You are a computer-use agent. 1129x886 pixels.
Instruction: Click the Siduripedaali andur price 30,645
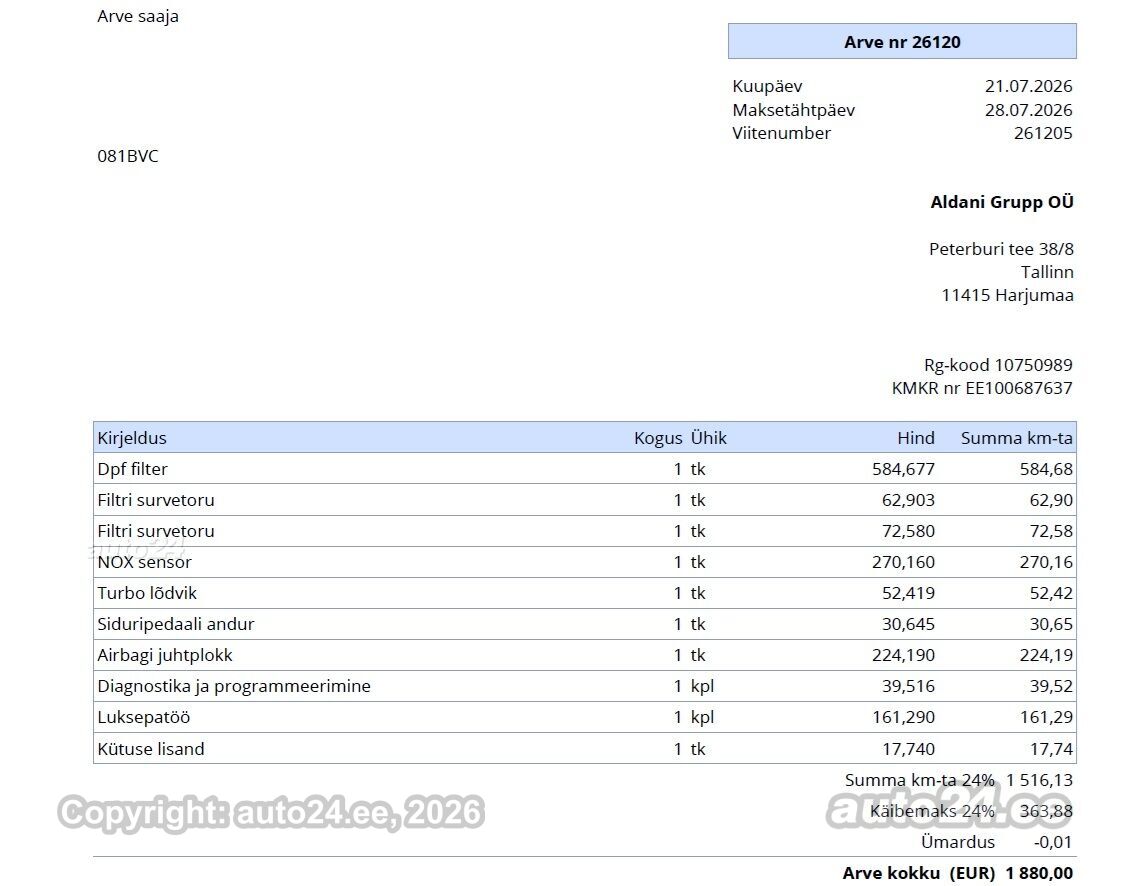click(909, 624)
